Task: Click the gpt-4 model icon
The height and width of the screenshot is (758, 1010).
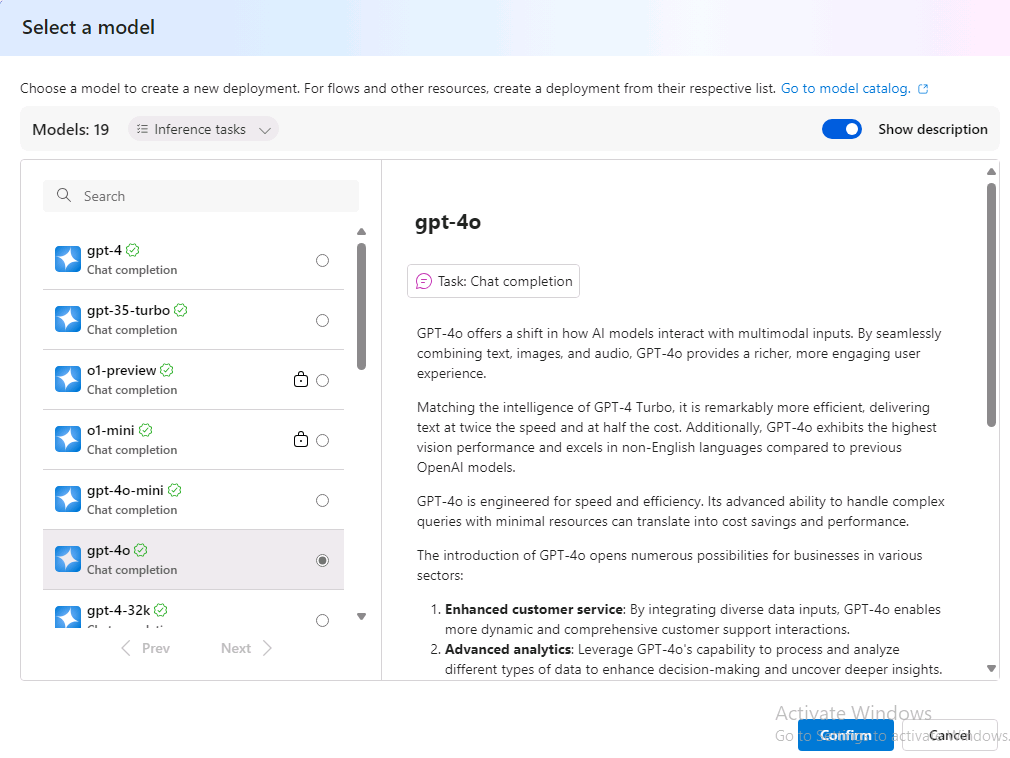Action: click(x=68, y=260)
